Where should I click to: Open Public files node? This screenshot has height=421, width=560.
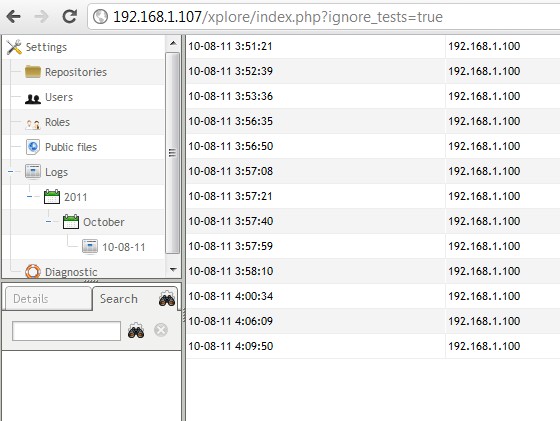(71, 147)
